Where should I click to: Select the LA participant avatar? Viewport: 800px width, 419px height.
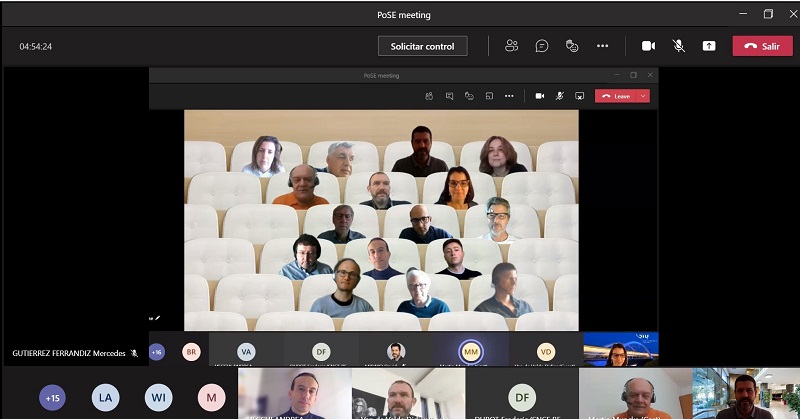pos(105,397)
